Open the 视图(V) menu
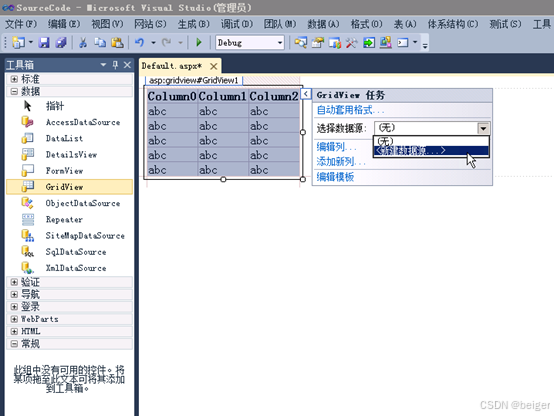The width and height of the screenshot is (554, 416). [x=107, y=24]
